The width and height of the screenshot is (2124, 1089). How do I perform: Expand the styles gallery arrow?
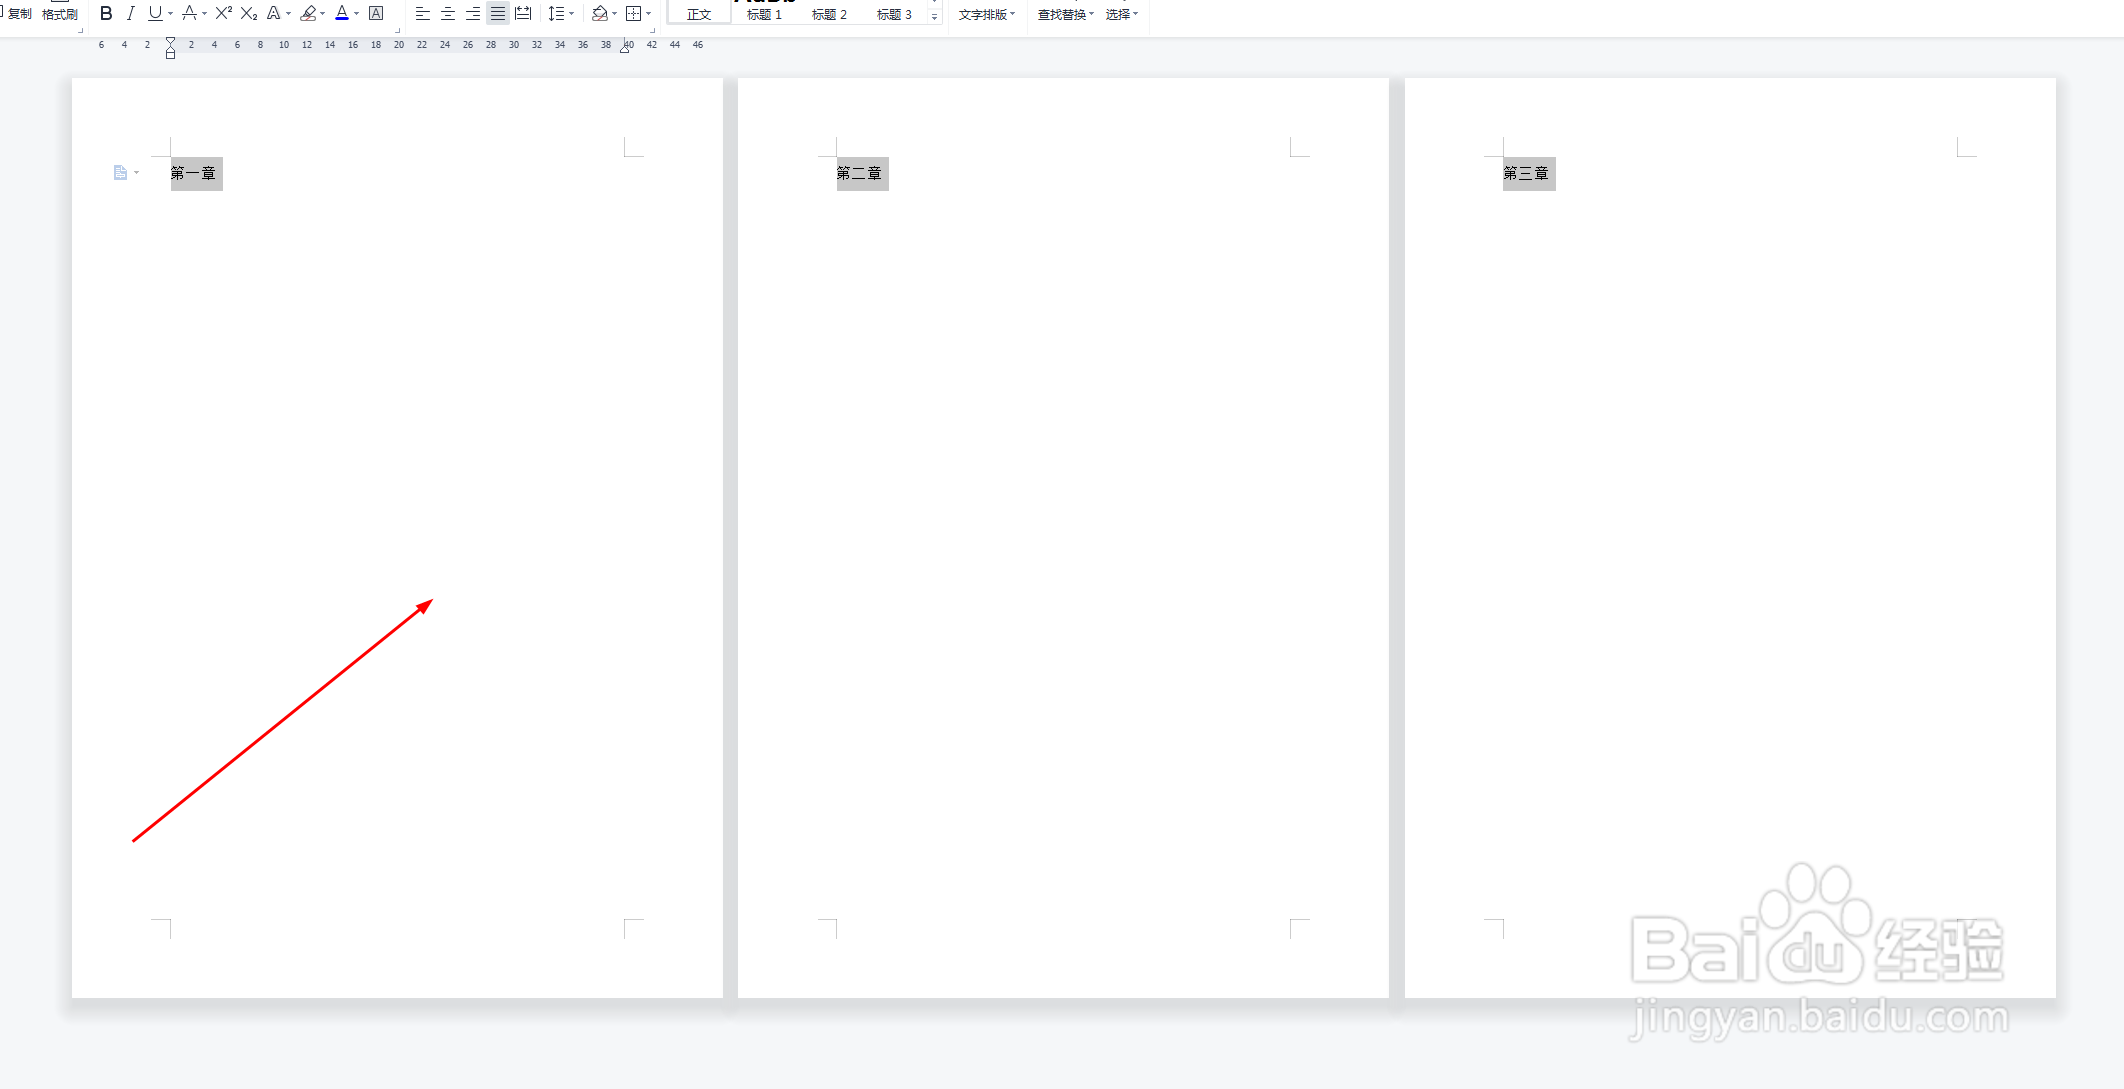point(935,17)
